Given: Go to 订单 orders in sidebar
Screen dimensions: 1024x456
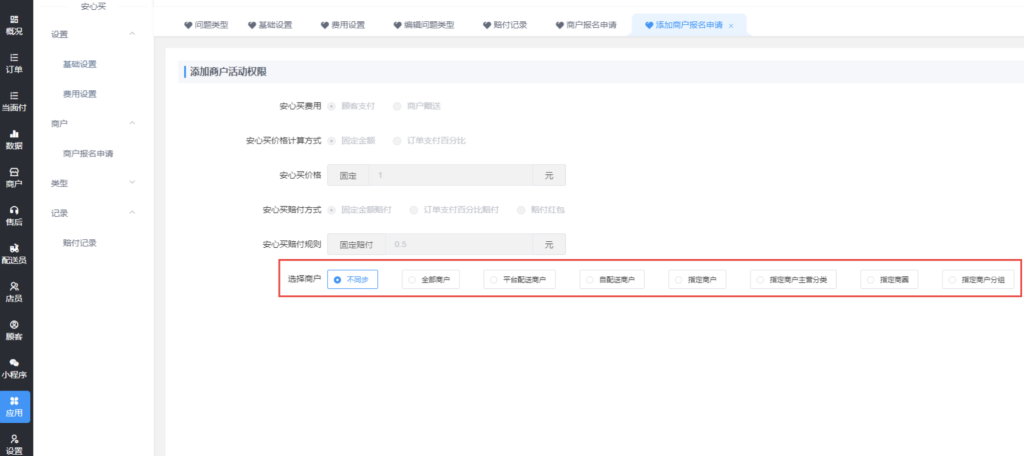Looking at the screenshot, I should click(15, 62).
